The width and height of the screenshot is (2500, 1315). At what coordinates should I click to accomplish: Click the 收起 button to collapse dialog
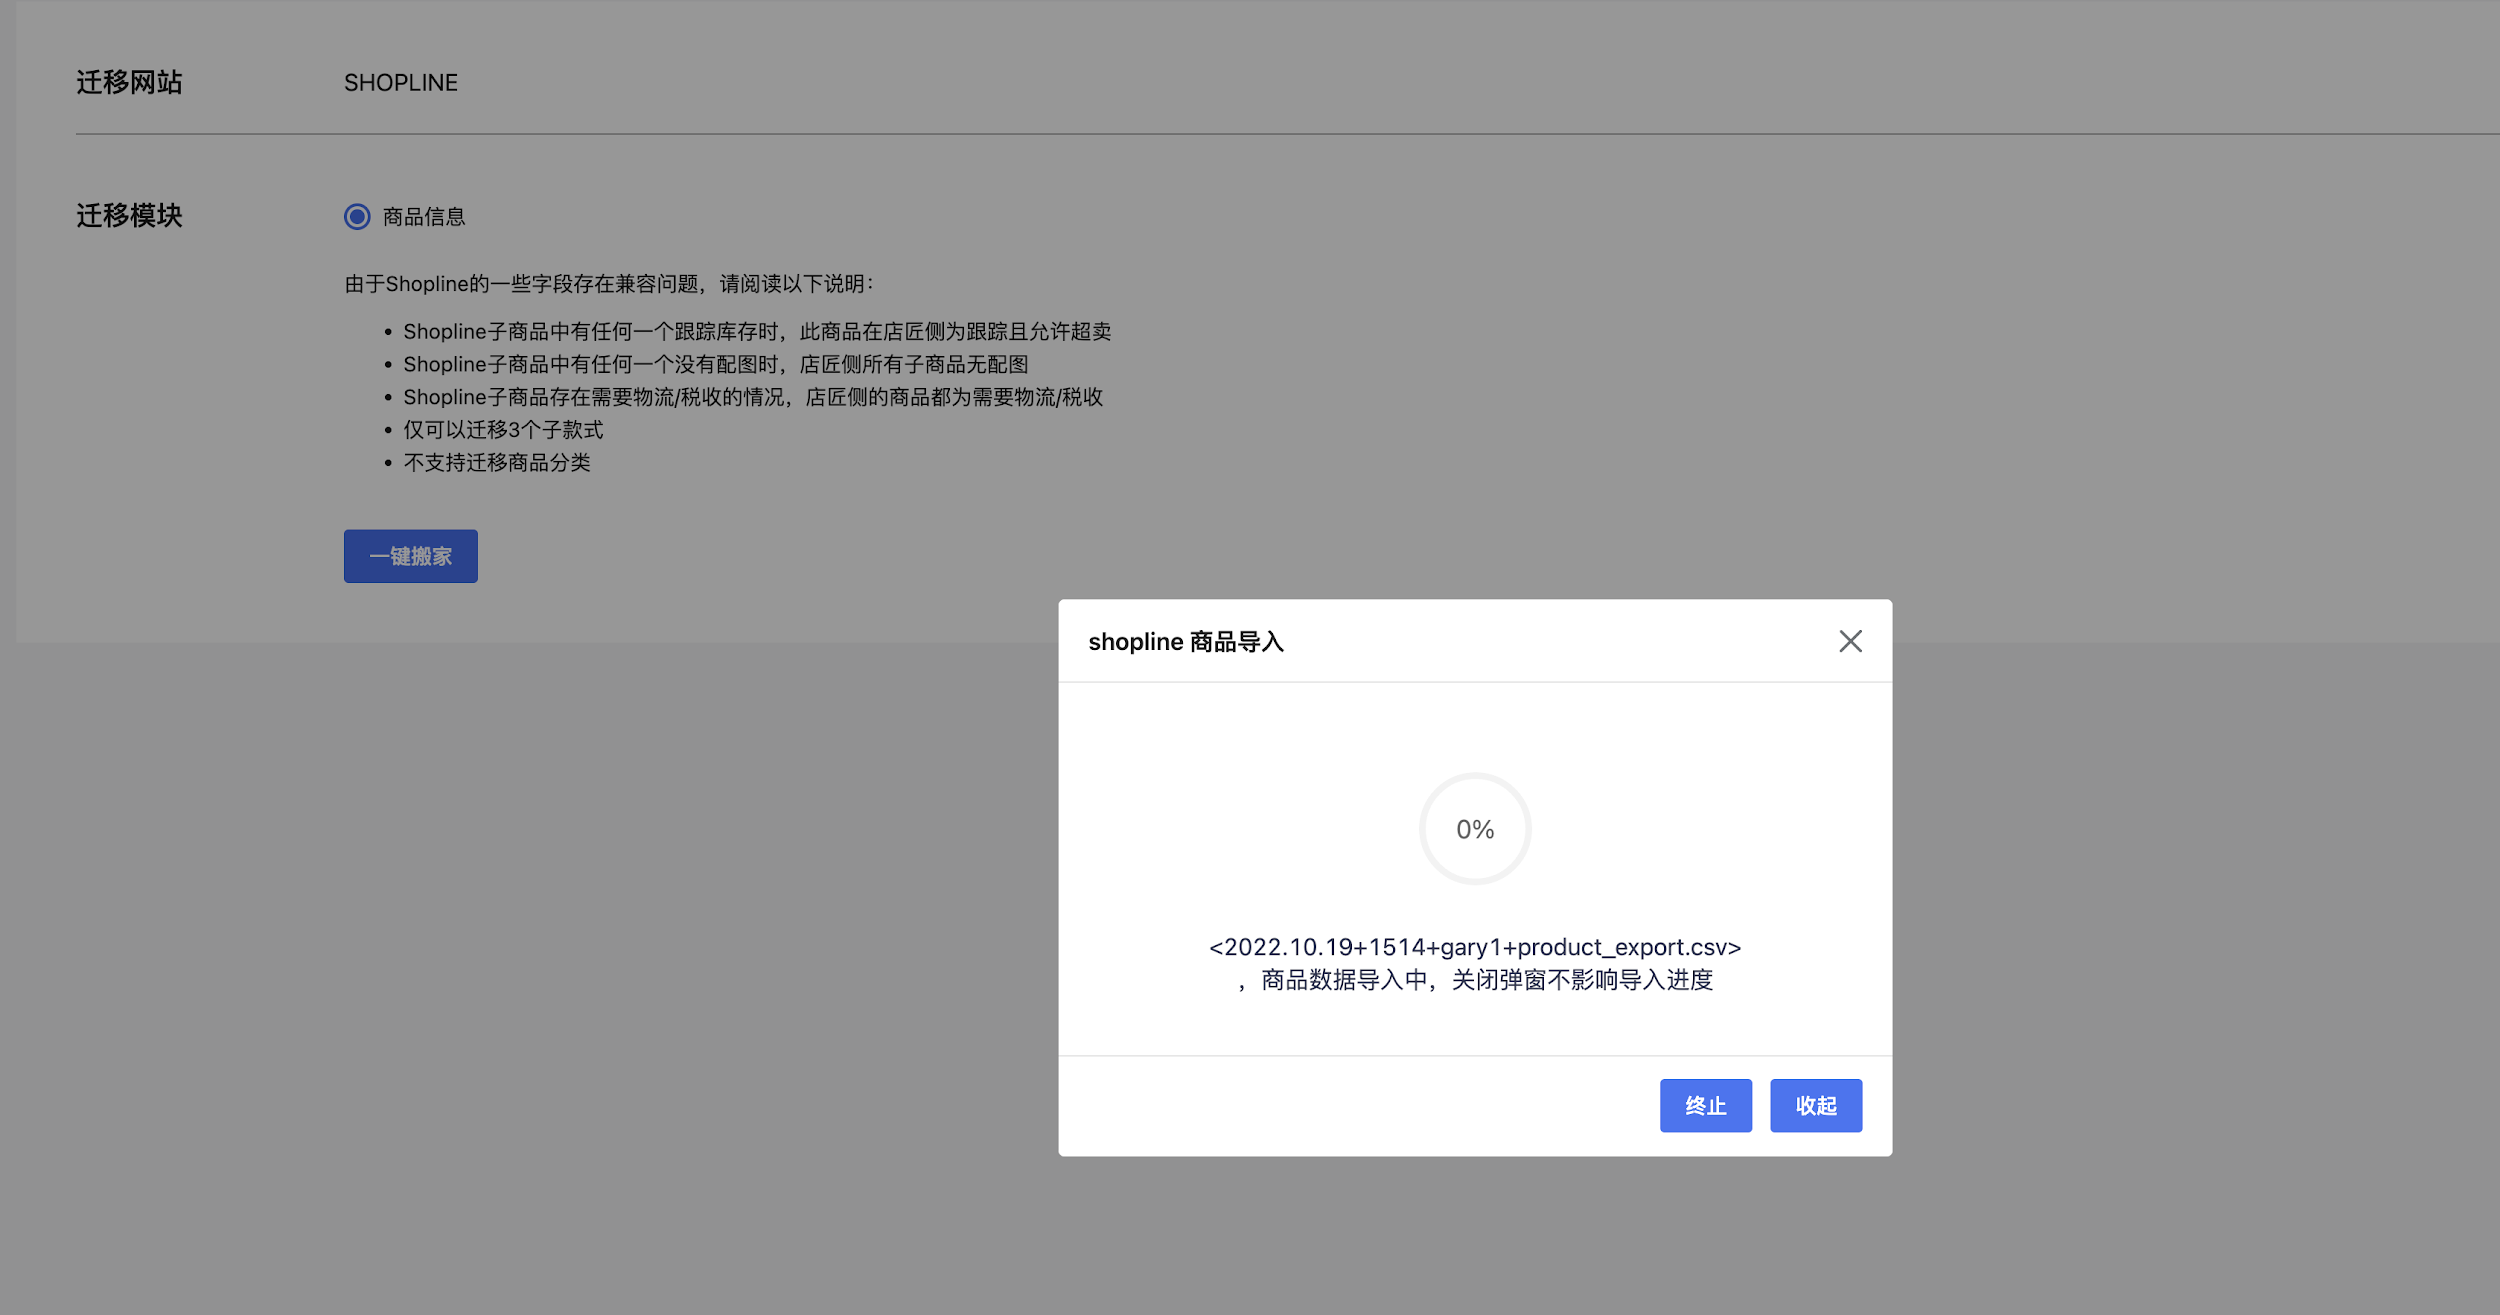tap(1815, 1105)
